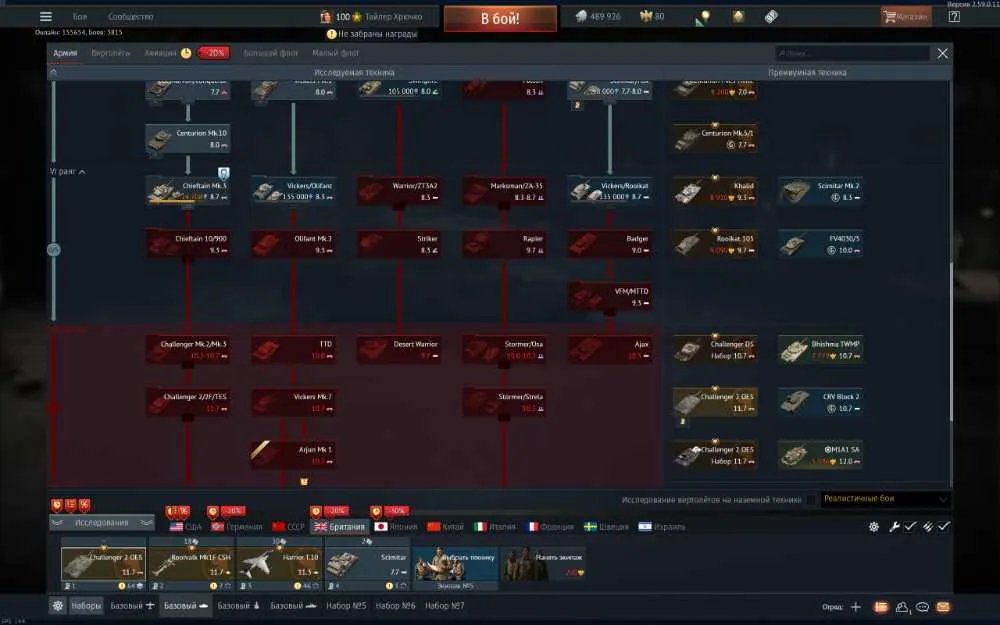Viewport: 1000px width, 625px height.
Task: Click the research tree vertical scrollbar
Action: (950, 341)
